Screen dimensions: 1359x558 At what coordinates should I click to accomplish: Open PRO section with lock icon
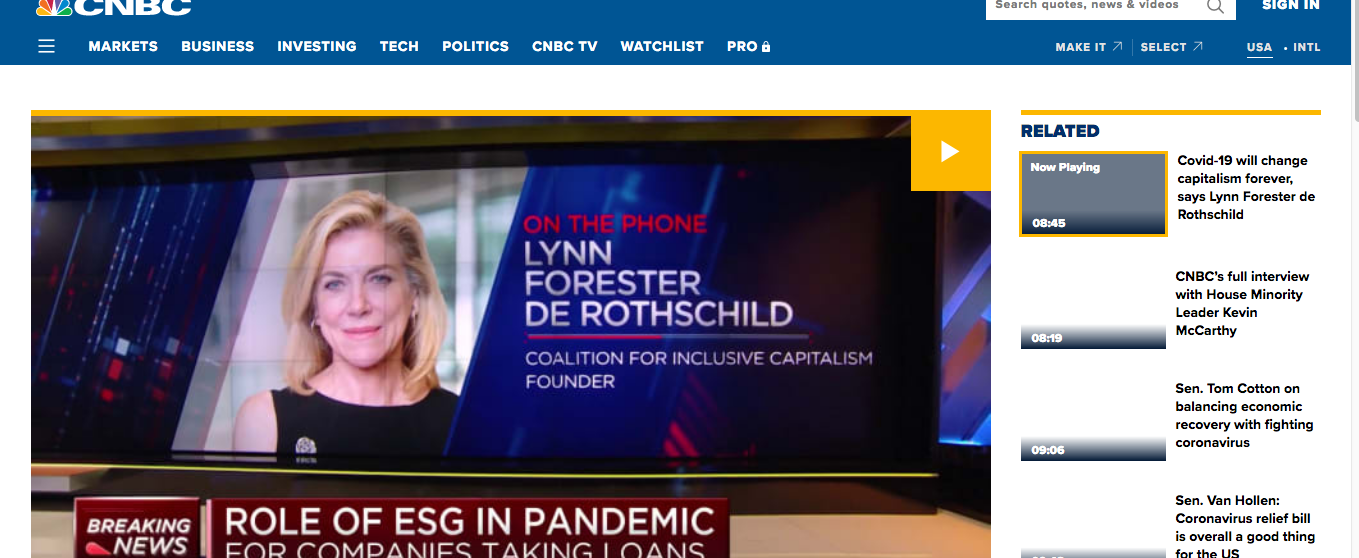pyautogui.click(x=748, y=46)
